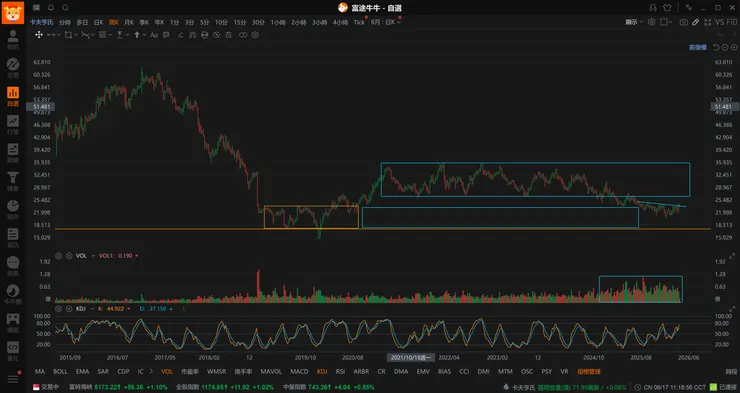This screenshot has width=740, height=393.
Task: Take a chart screenshot with camera icon
Action: [x=683, y=22]
